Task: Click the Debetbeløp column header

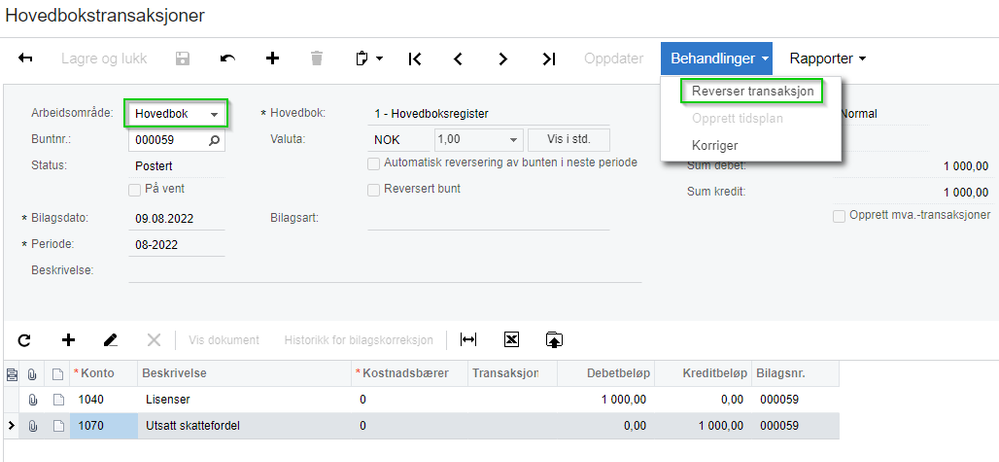Action: coord(606,373)
